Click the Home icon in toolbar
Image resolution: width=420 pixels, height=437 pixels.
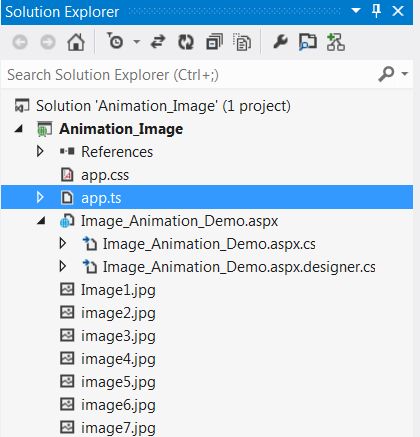pyautogui.click(x=76, y=42)
